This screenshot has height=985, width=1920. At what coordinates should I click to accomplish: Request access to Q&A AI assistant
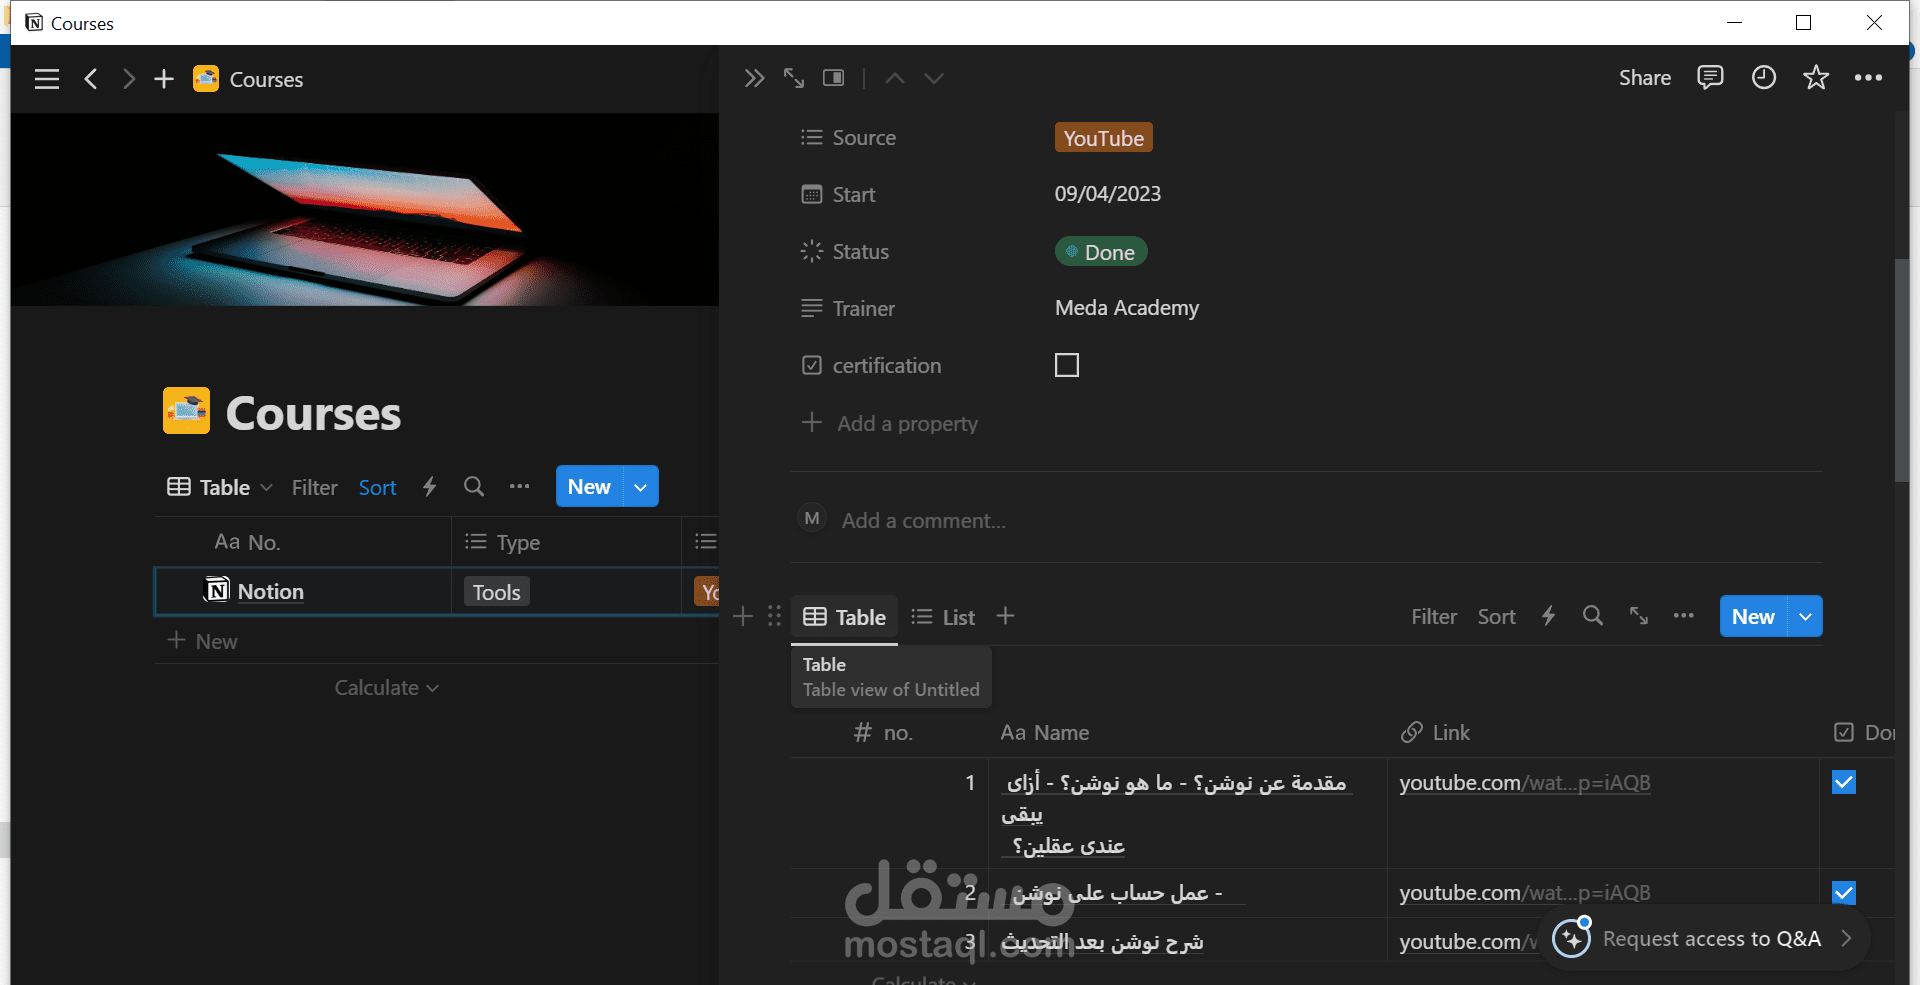1703,939
